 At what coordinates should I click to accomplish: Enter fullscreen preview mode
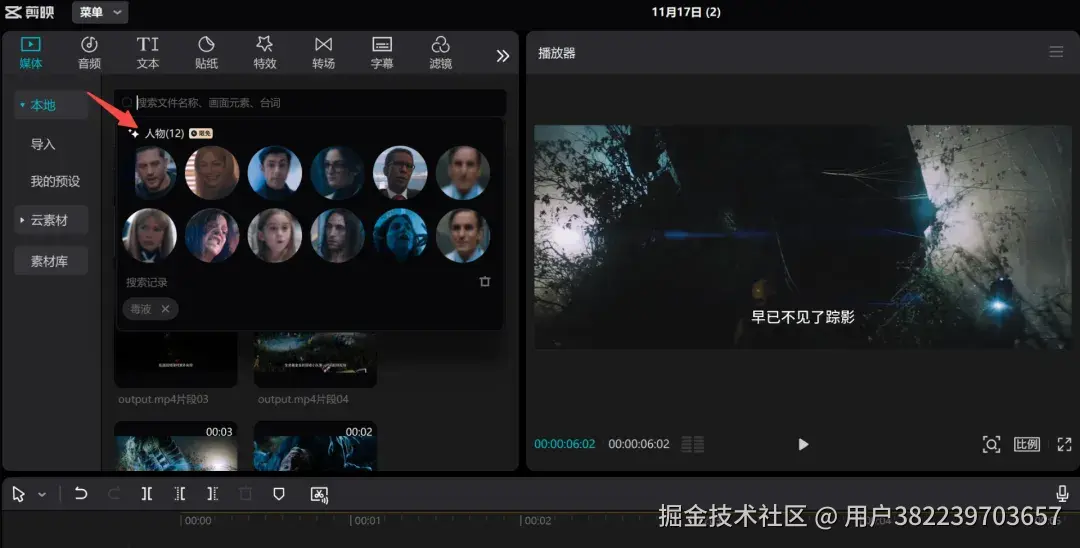1064,444
